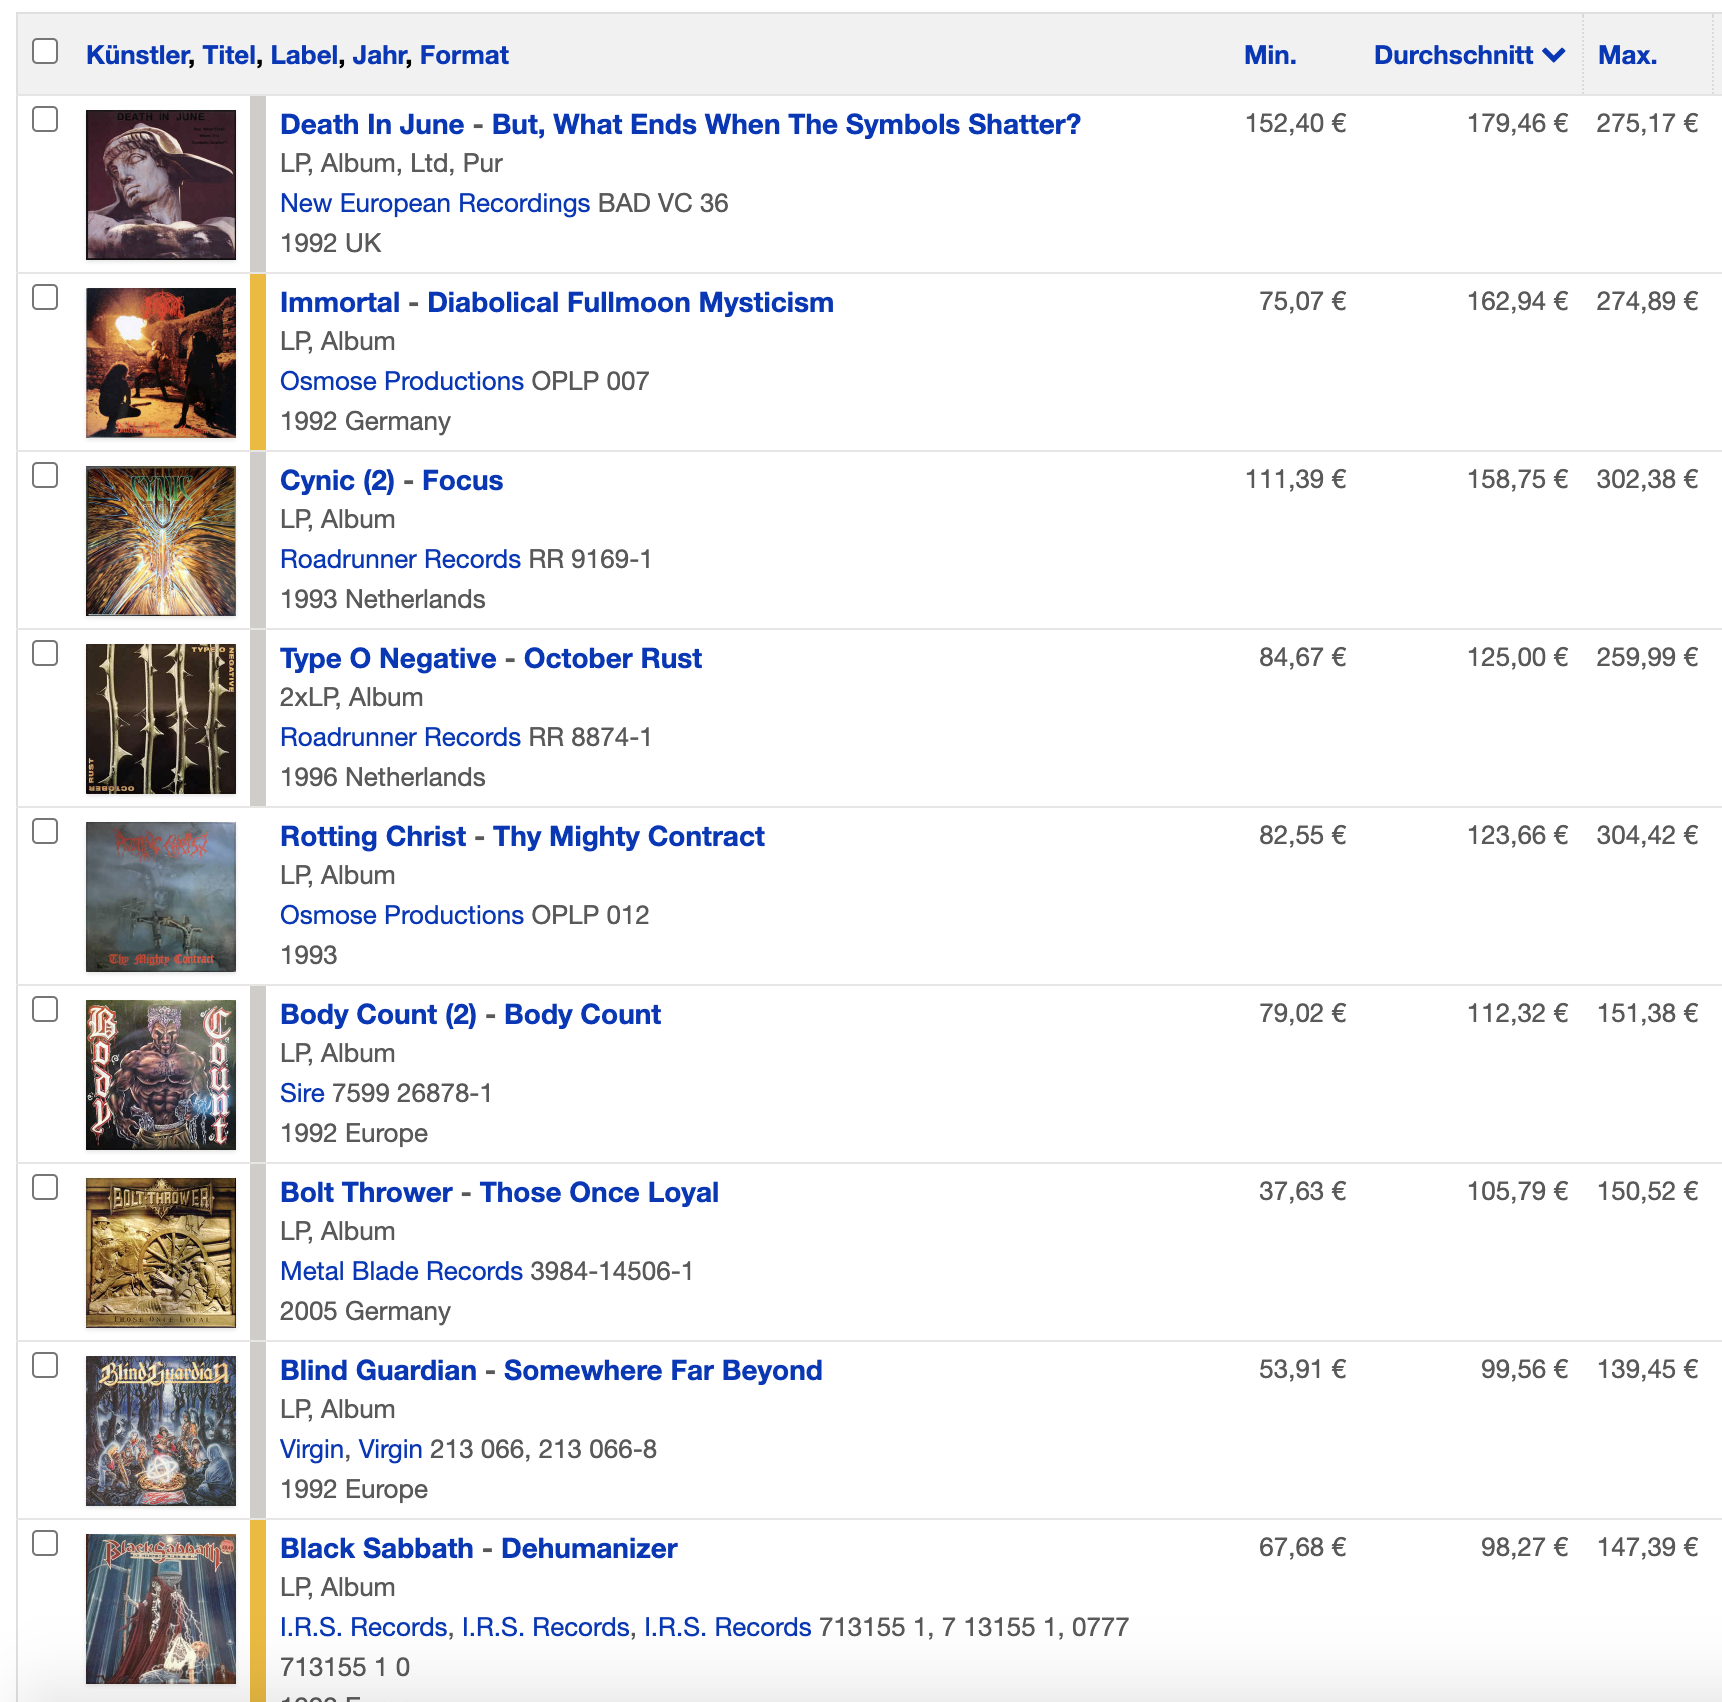This screenshot has width=1722, height=1702.
Task: Open Cynic Focus album cover thumbnail
Action: [x=161, y=541]
